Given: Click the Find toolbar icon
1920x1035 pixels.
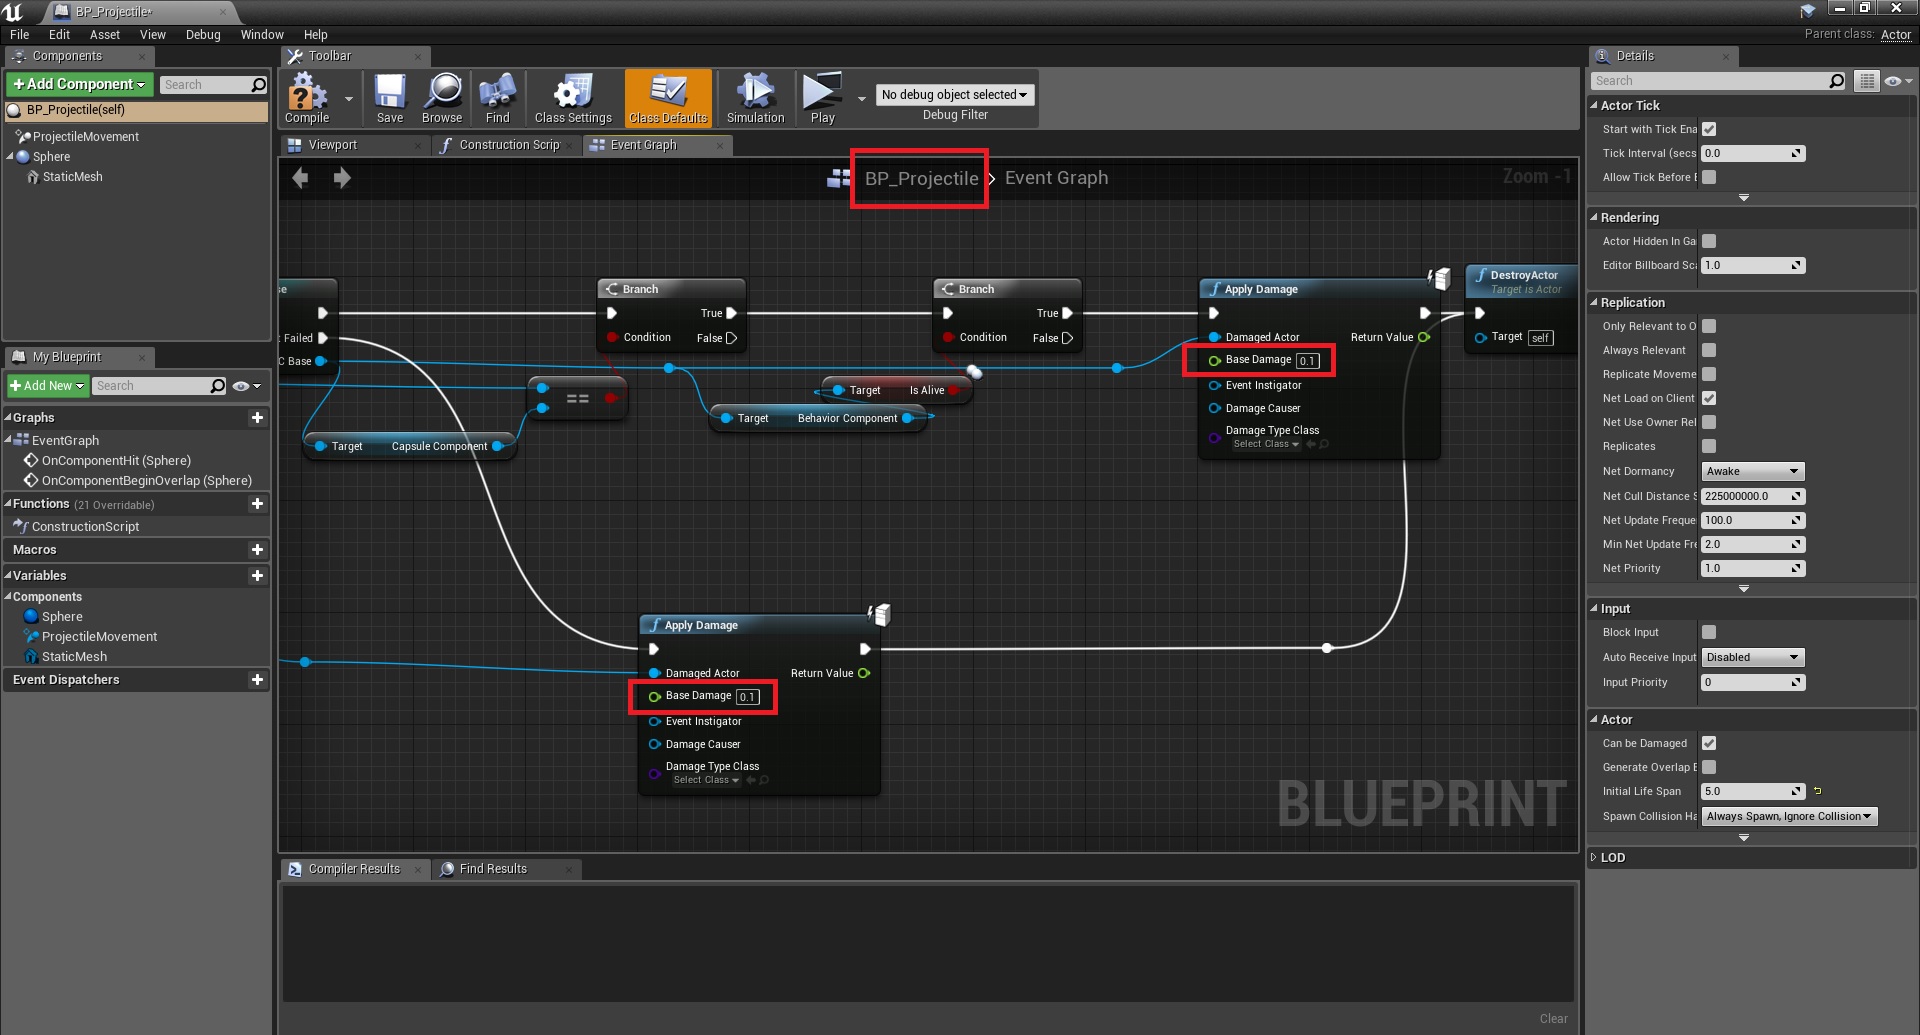Looking at the screenshot, I should point(497,98).
